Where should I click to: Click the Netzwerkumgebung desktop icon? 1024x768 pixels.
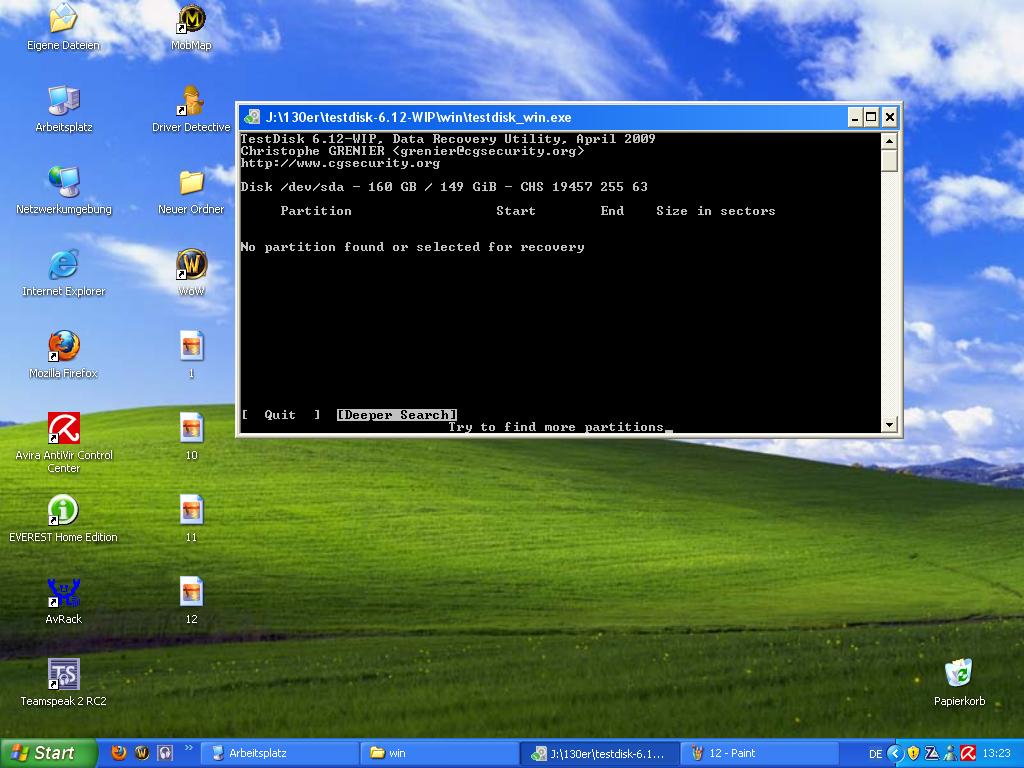pos(63,191)
